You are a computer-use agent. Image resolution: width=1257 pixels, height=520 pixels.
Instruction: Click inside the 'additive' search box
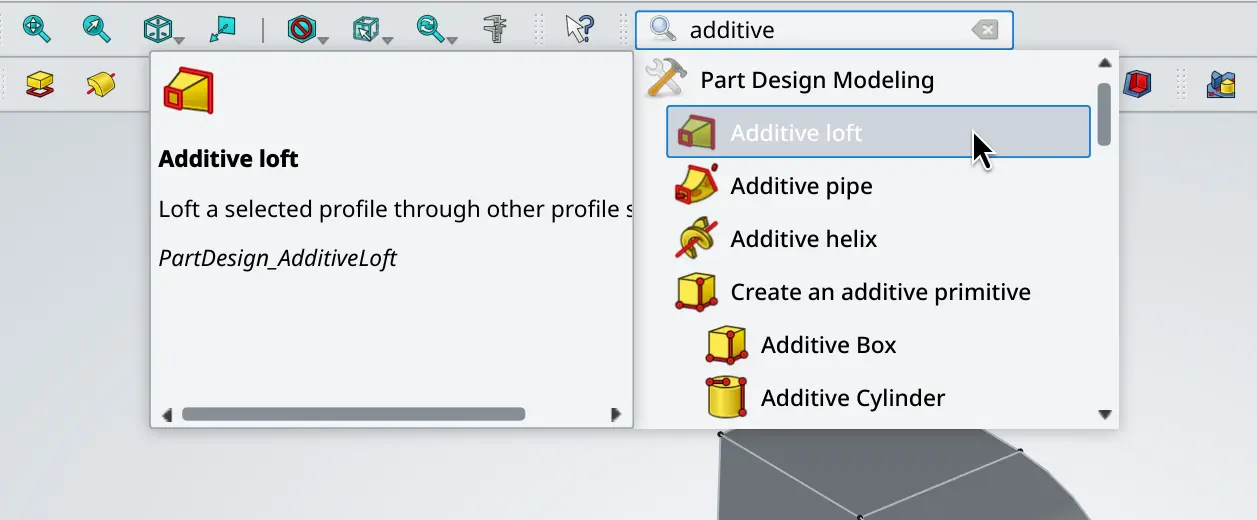820,30
